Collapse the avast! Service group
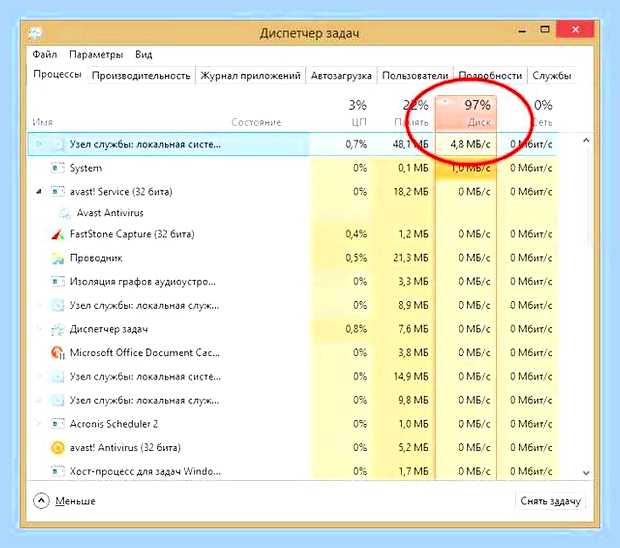620x548 pixels. [x=38, y=192]
